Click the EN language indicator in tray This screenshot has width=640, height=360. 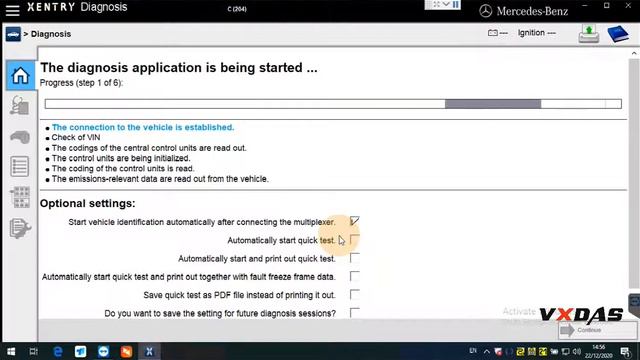pos(473,351)
